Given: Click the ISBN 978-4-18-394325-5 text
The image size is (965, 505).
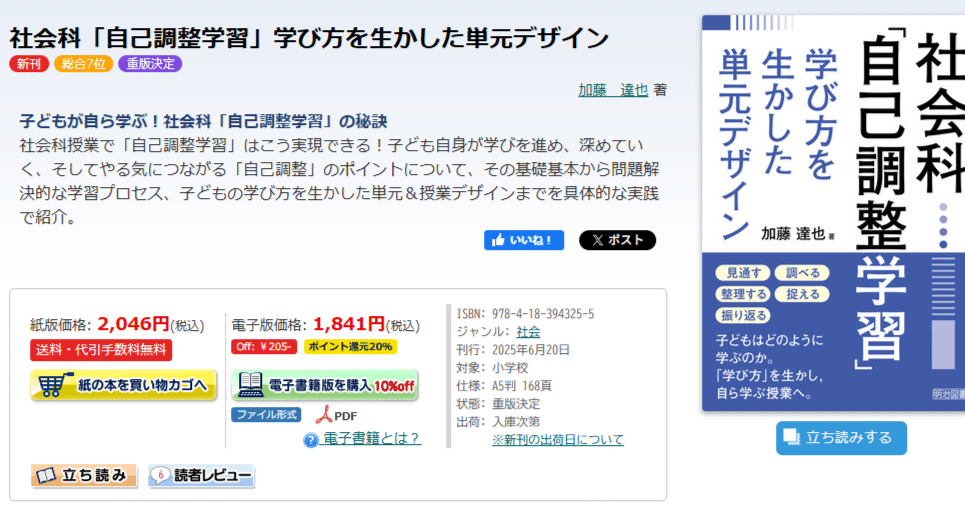Looking at the screenshot, I should (525, 314).
